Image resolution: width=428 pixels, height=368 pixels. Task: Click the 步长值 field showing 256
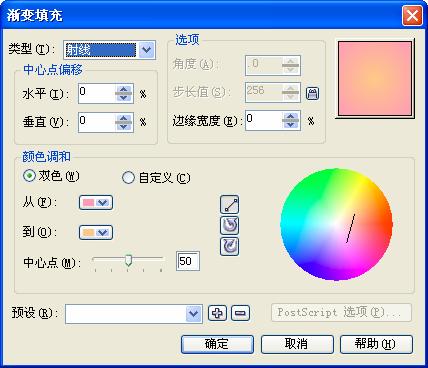click(x=264, y=93)
